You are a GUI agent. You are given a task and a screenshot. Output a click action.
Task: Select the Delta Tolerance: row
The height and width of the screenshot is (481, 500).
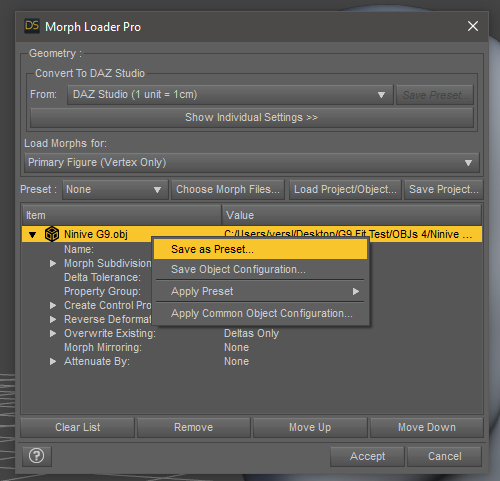click(102, 277)
